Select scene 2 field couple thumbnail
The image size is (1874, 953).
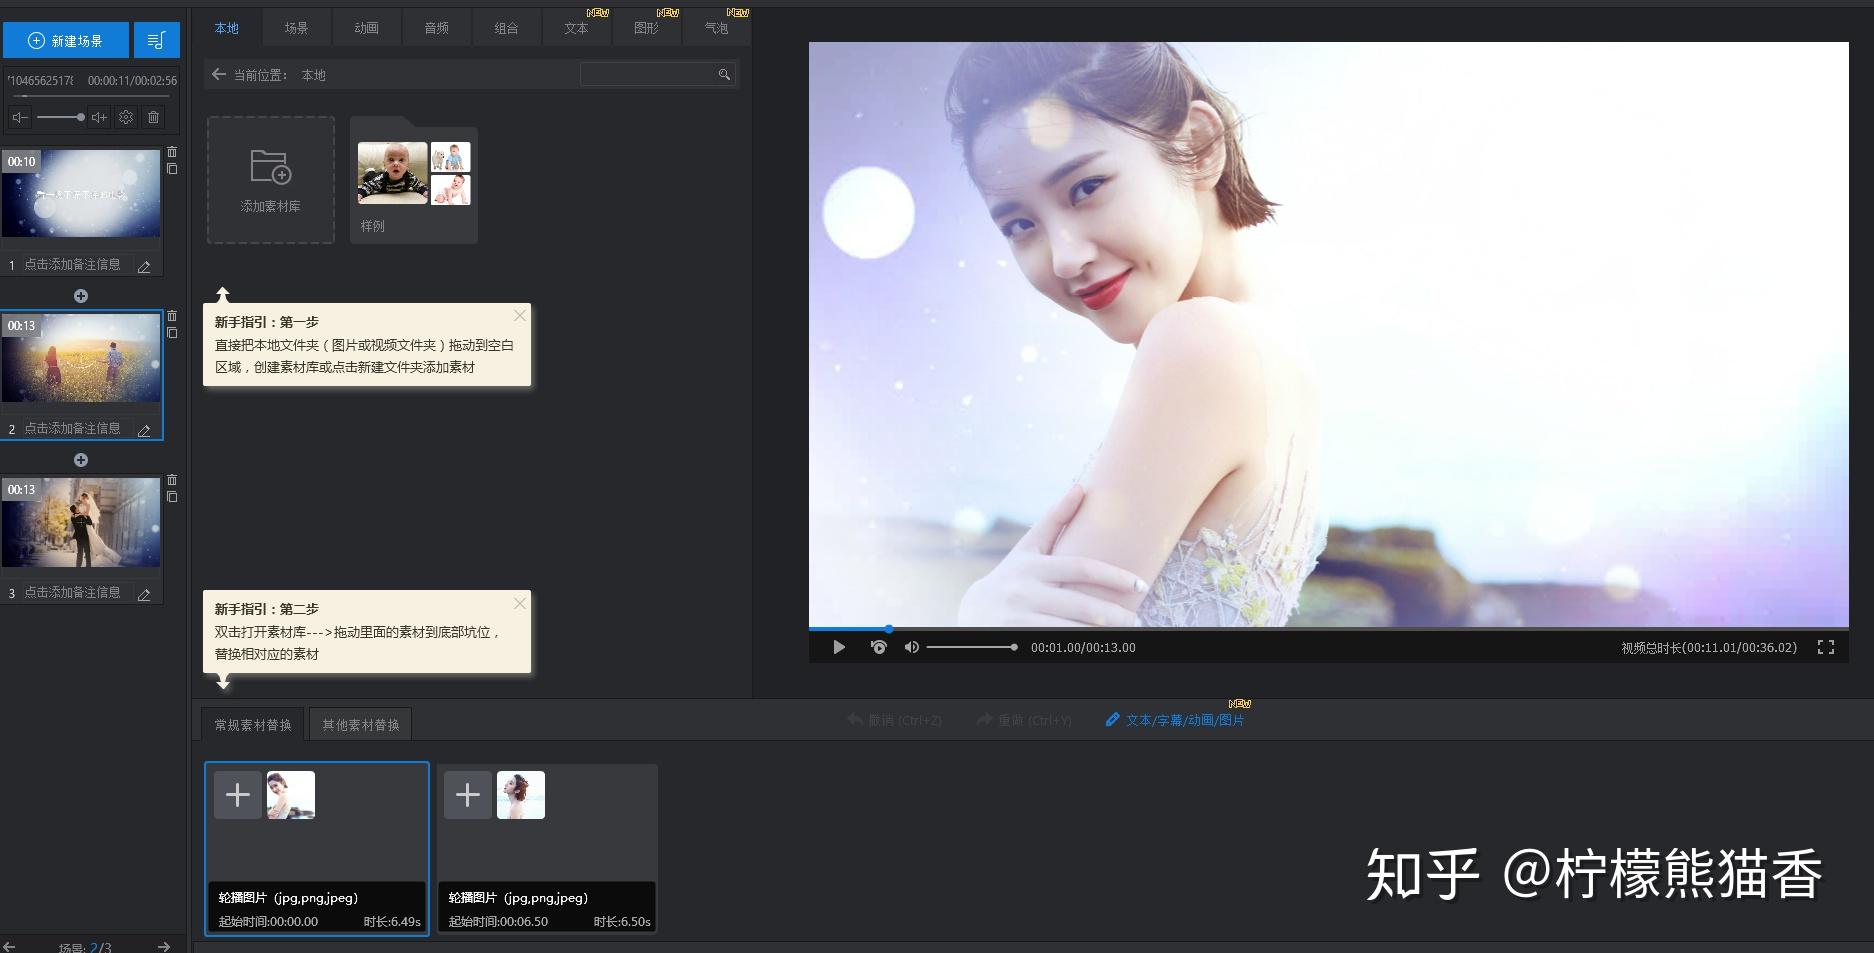81,358
